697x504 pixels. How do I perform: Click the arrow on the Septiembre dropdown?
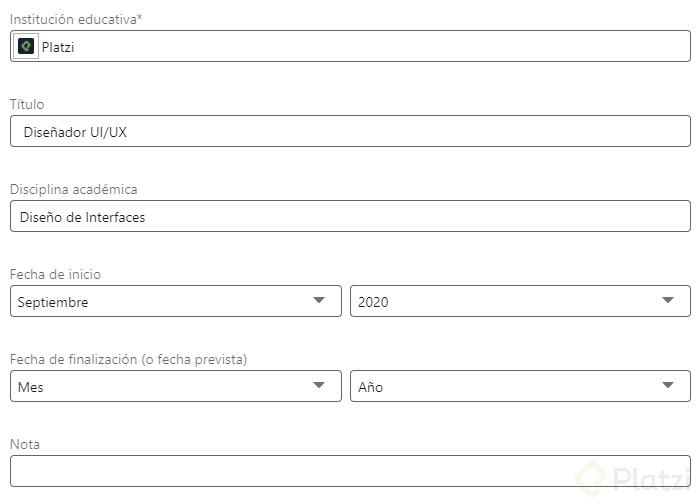click(x=320, y=300)
